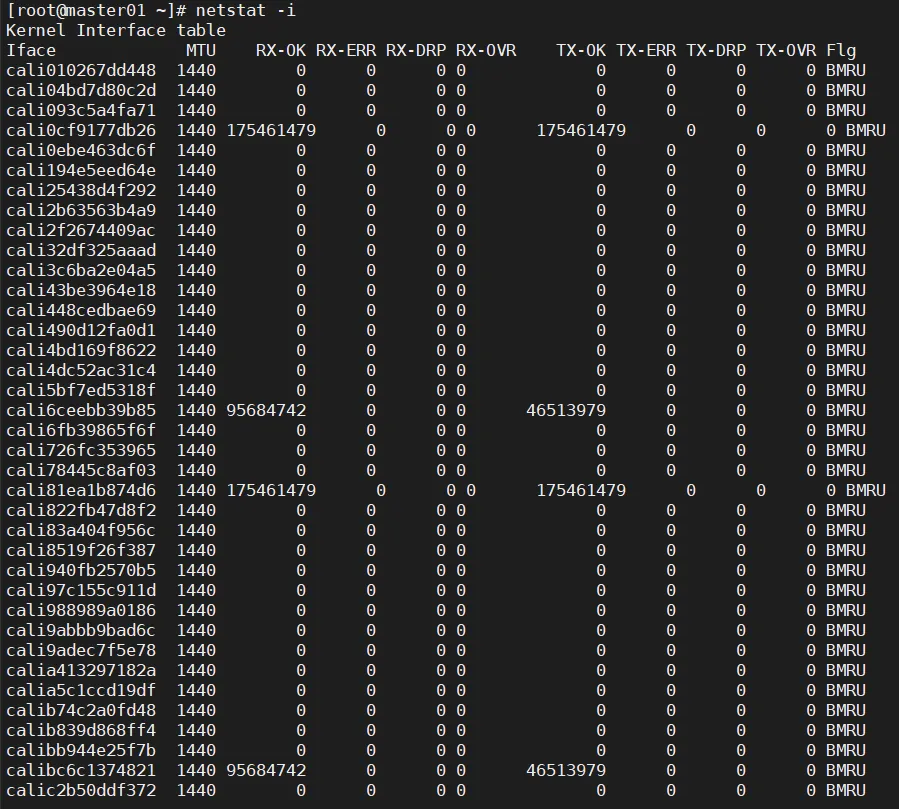Click the 'TX-DRP' column header

pyautogui.click(x=716, y=50)
